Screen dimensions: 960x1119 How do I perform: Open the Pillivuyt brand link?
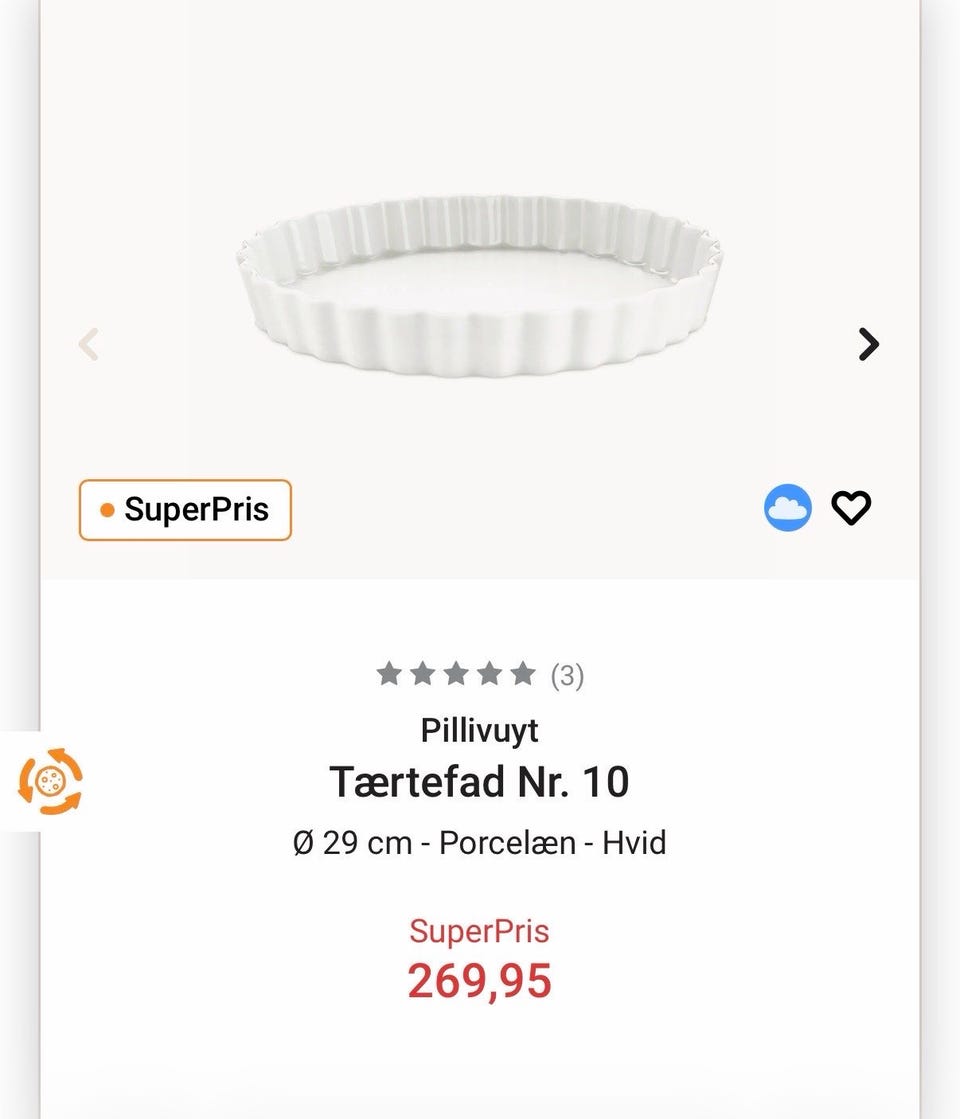coord(480,731)
